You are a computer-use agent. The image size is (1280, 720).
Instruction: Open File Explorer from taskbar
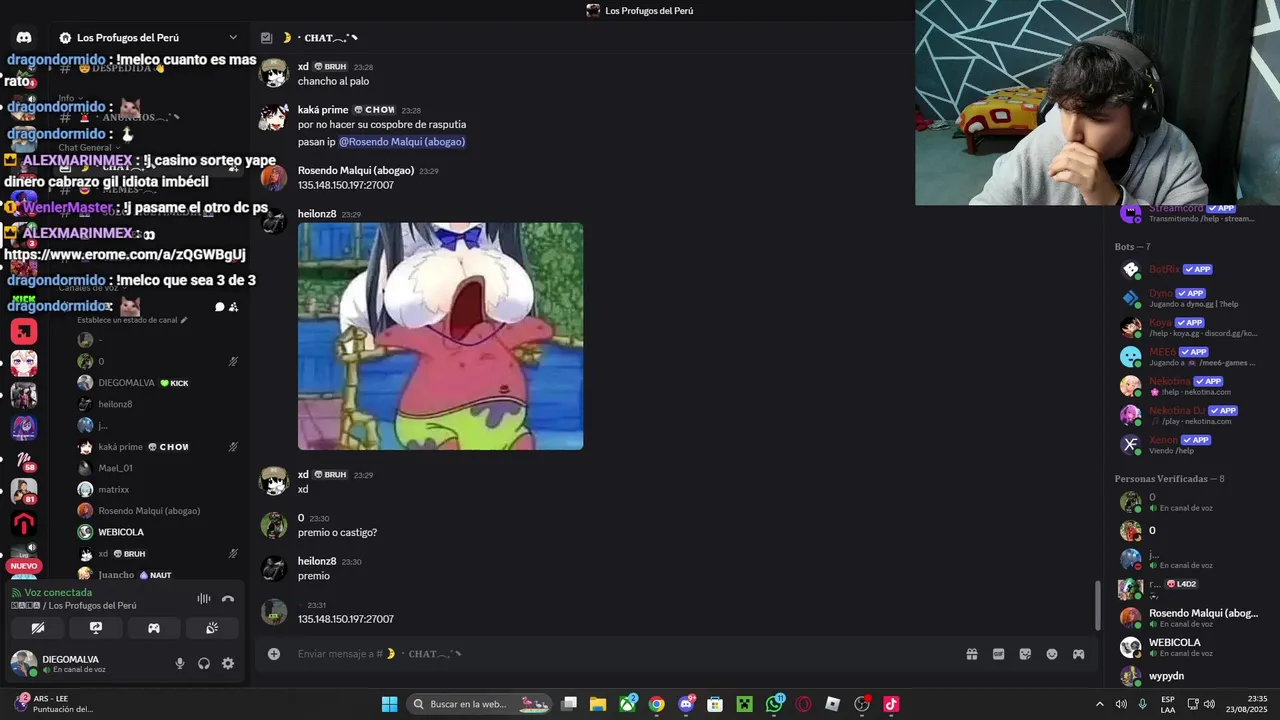click(x=598, y=704)
